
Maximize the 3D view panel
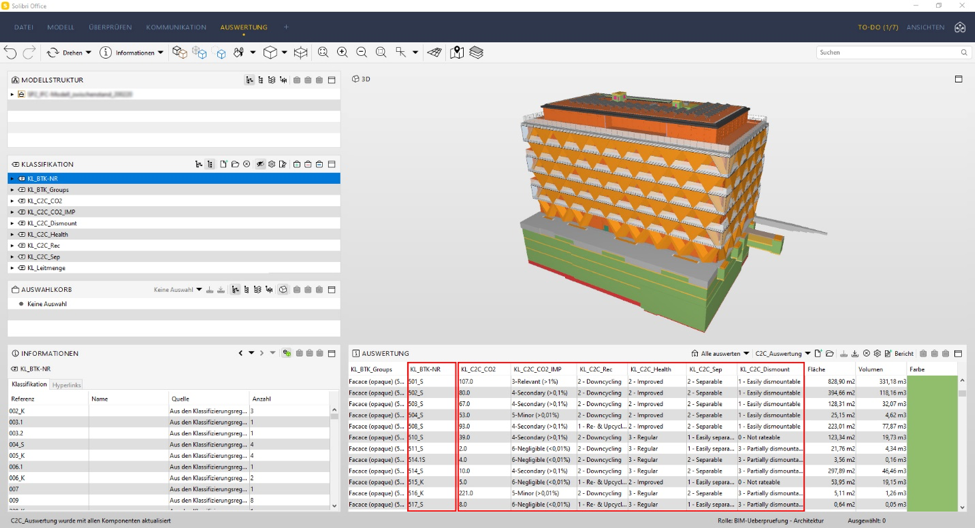coord(958,79)
